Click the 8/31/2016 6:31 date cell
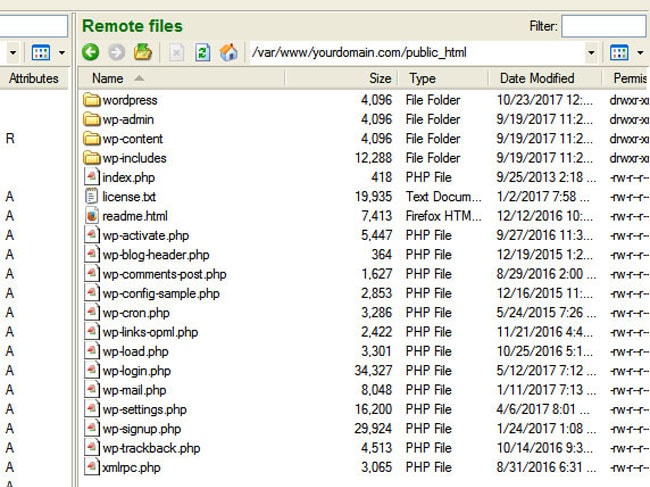The height and width of the screenshot is (487, 650). (x=546, y=467)
